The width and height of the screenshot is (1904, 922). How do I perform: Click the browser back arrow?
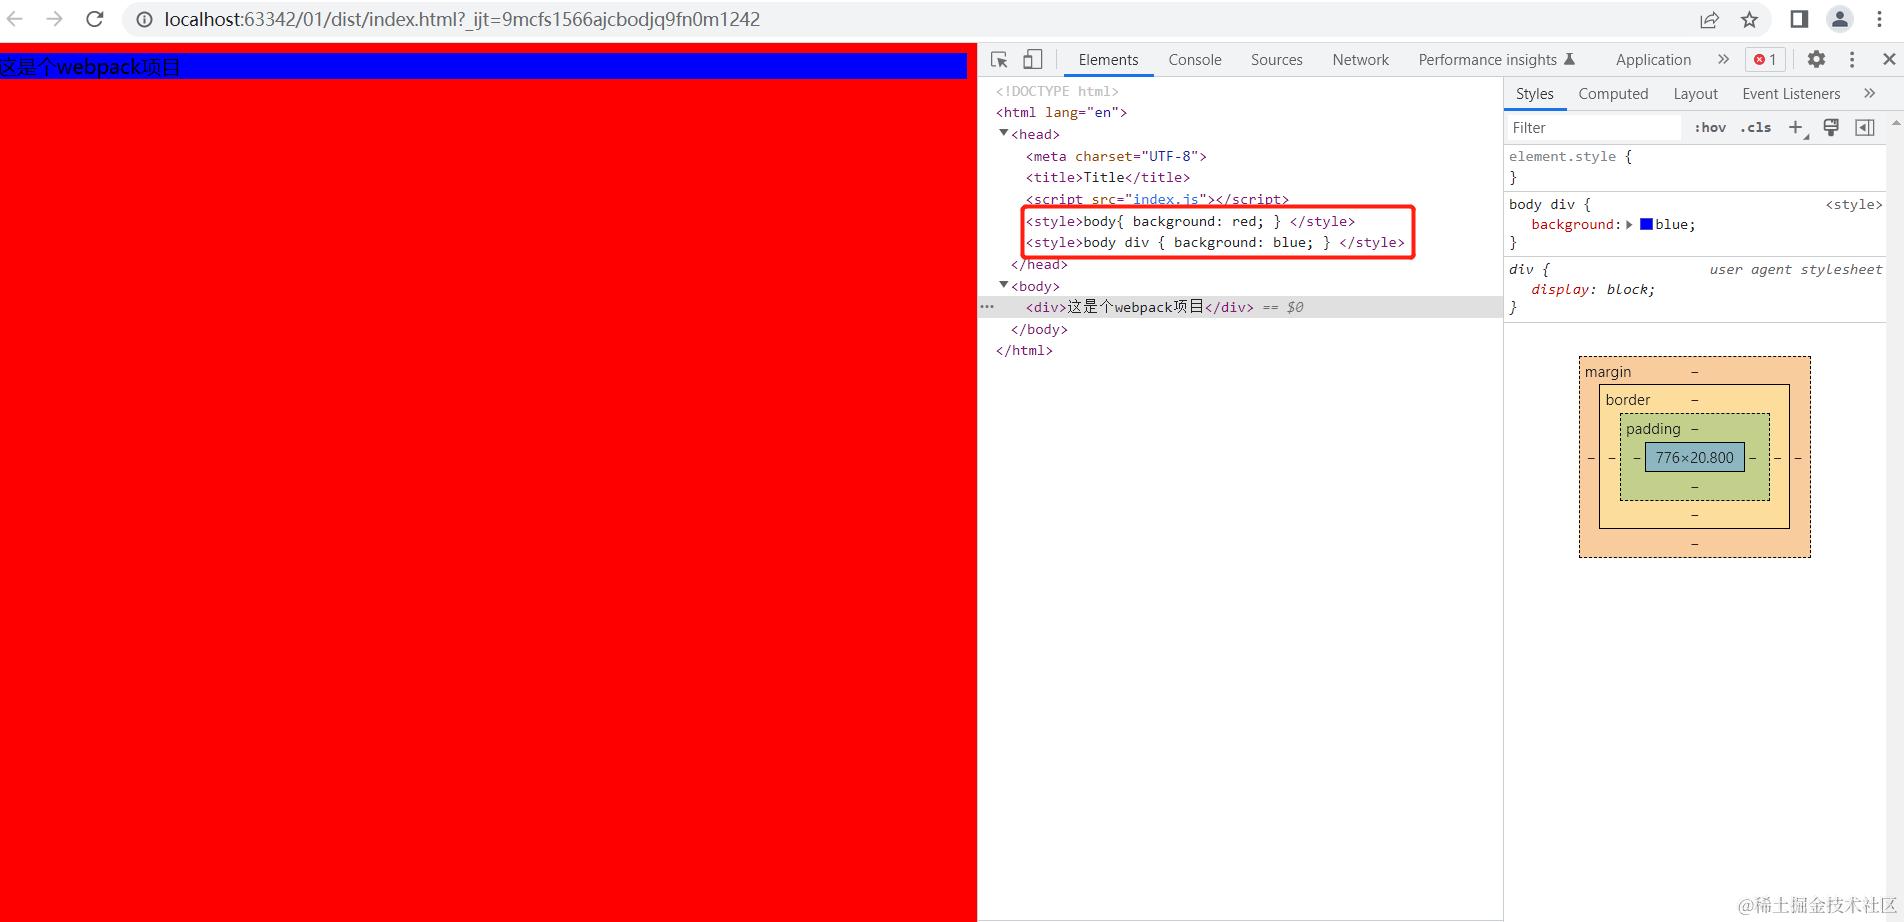15,19
